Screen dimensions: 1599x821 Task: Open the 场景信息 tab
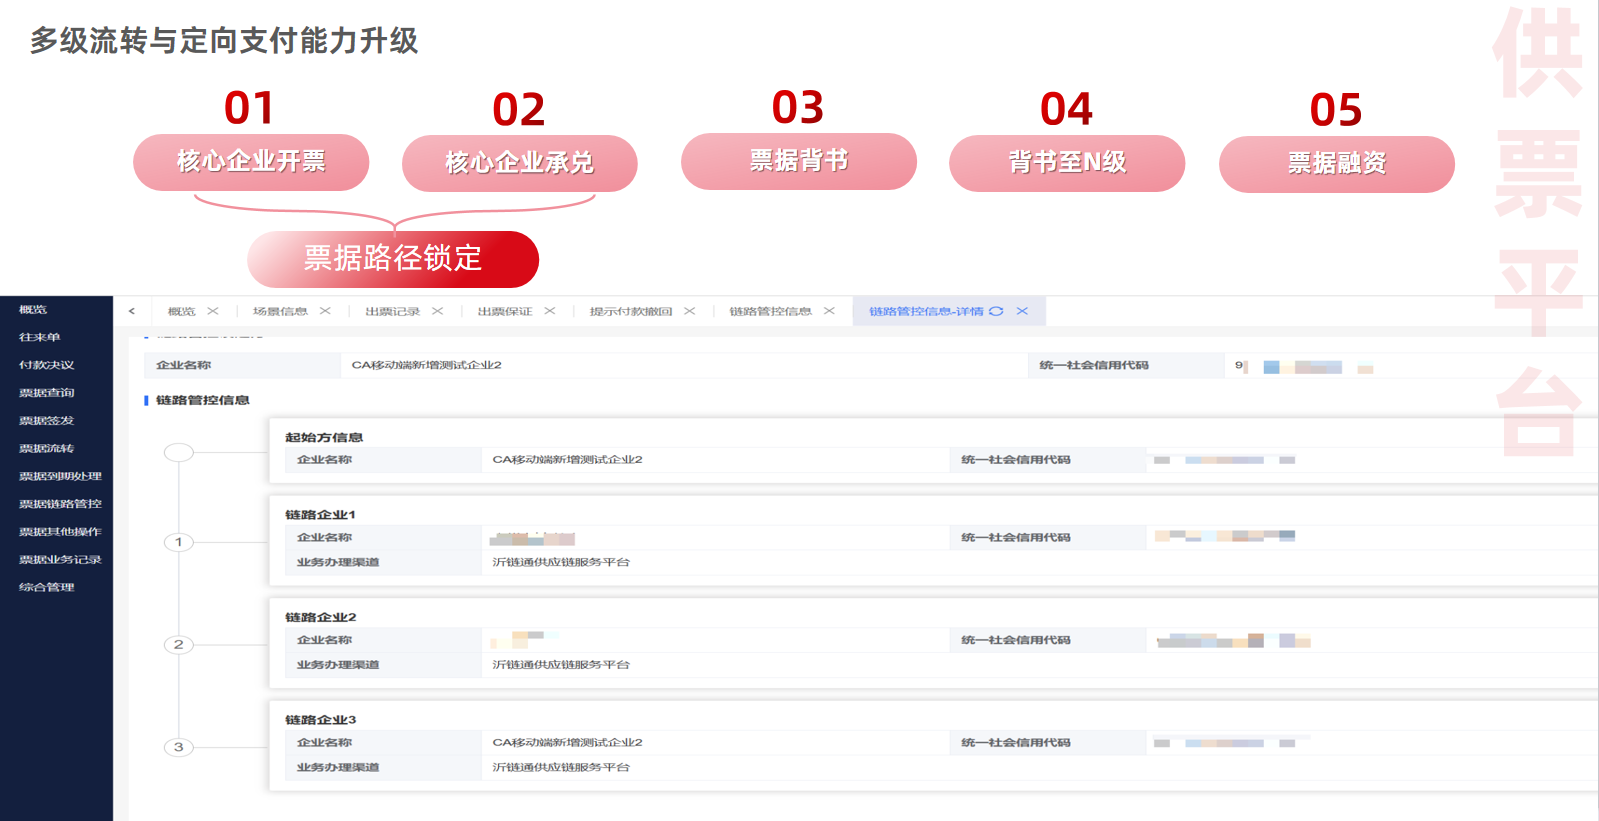click(280, 311)
